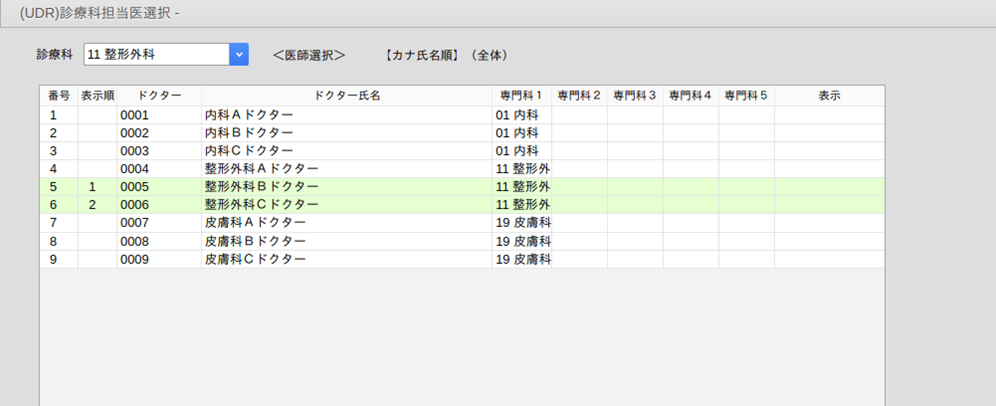The width and height of the screenshot is (996, 406).
Task: Click the 専門科１ column header
Action: click(522, 96)
